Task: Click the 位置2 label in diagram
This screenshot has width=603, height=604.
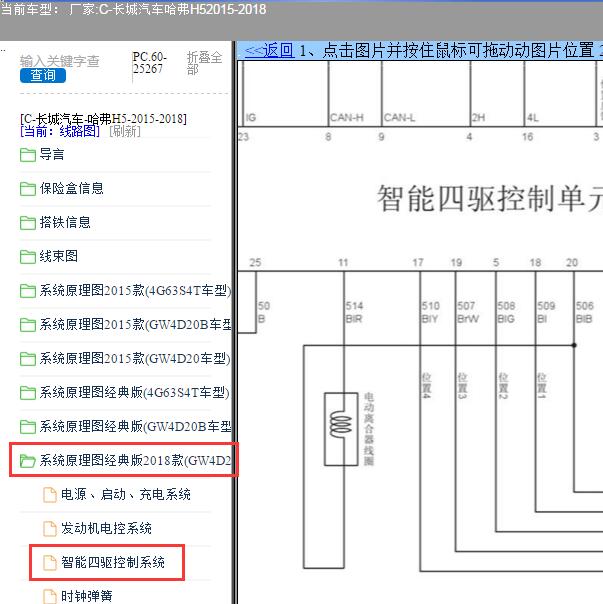Action: click(503, 386)
